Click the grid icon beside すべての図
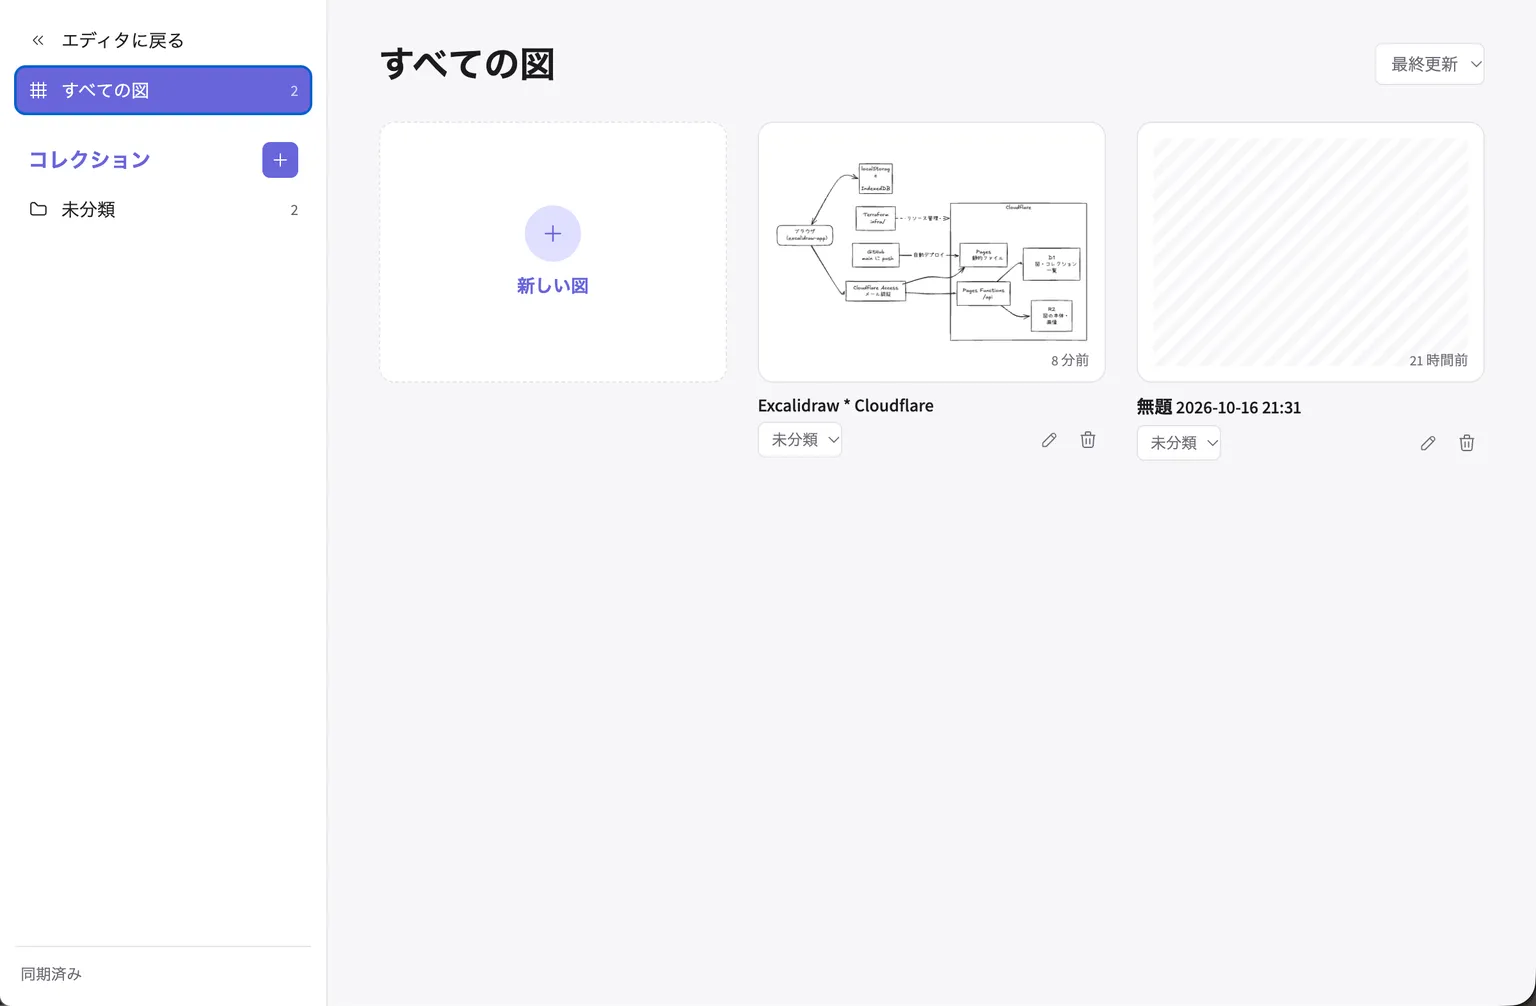 click(x=38, y=90)
